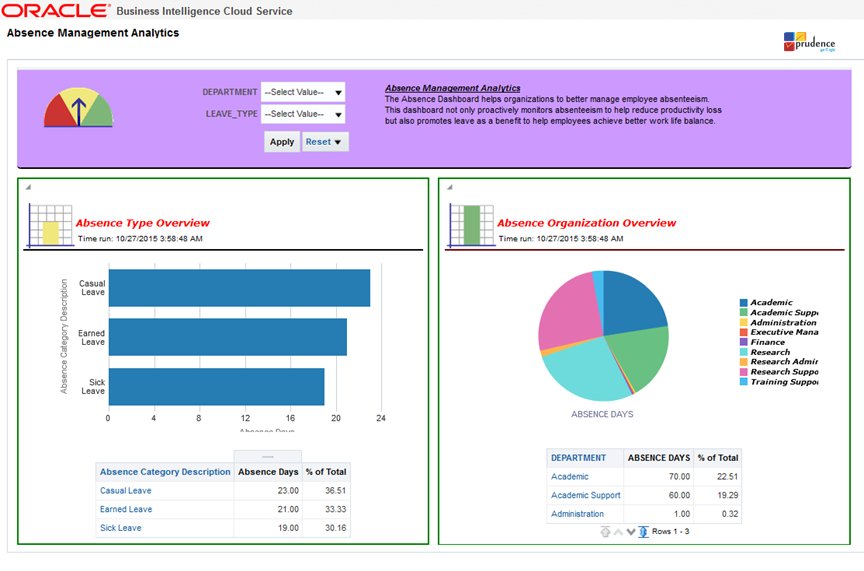The image size is (864, 571).
Task: Open the Casual Leave table link
Action: tap(126, 491)
